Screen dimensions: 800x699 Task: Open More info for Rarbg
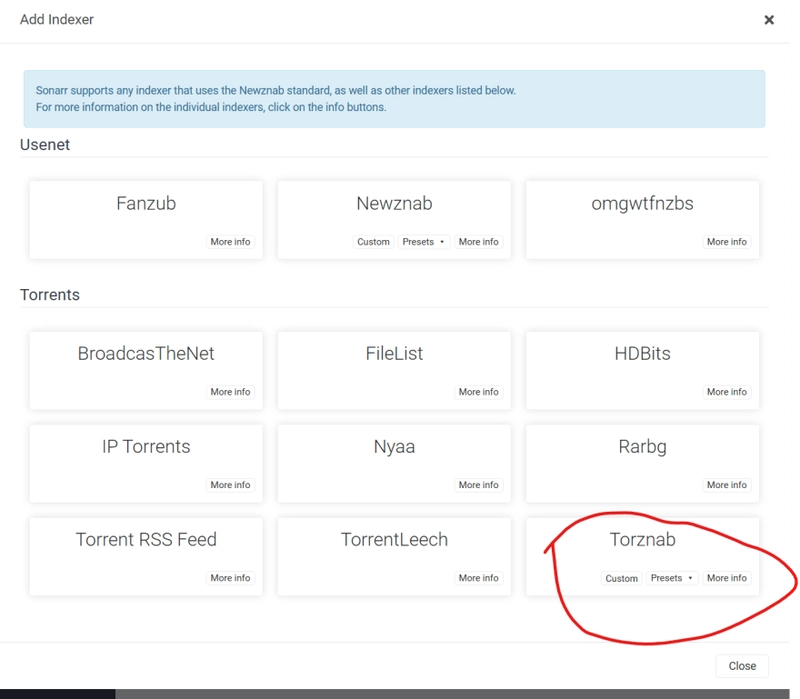click(727, 485)
